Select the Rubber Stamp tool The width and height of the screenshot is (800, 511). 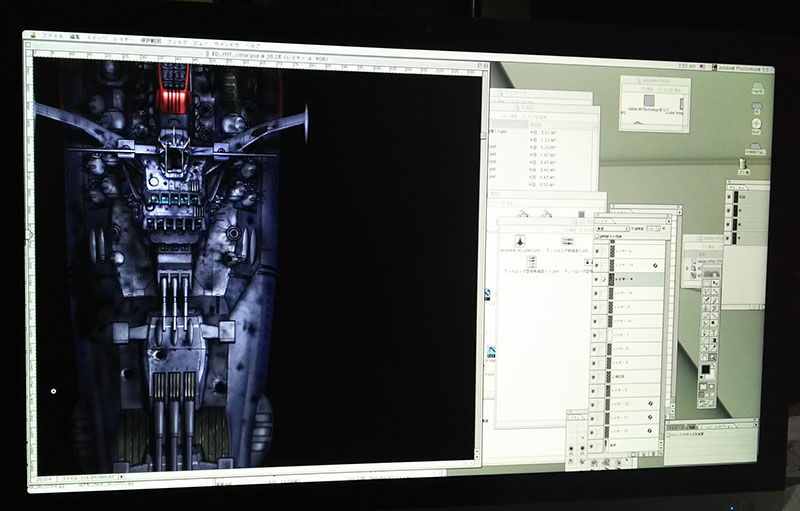coord(707,308)
